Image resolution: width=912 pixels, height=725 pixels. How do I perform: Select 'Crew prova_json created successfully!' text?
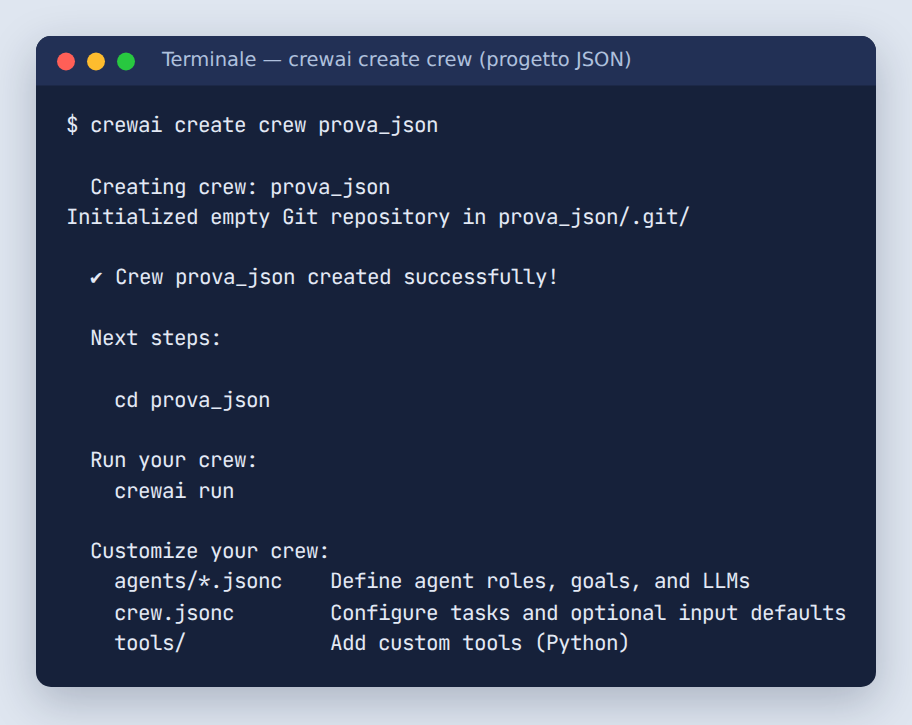(x=336, y=278)
